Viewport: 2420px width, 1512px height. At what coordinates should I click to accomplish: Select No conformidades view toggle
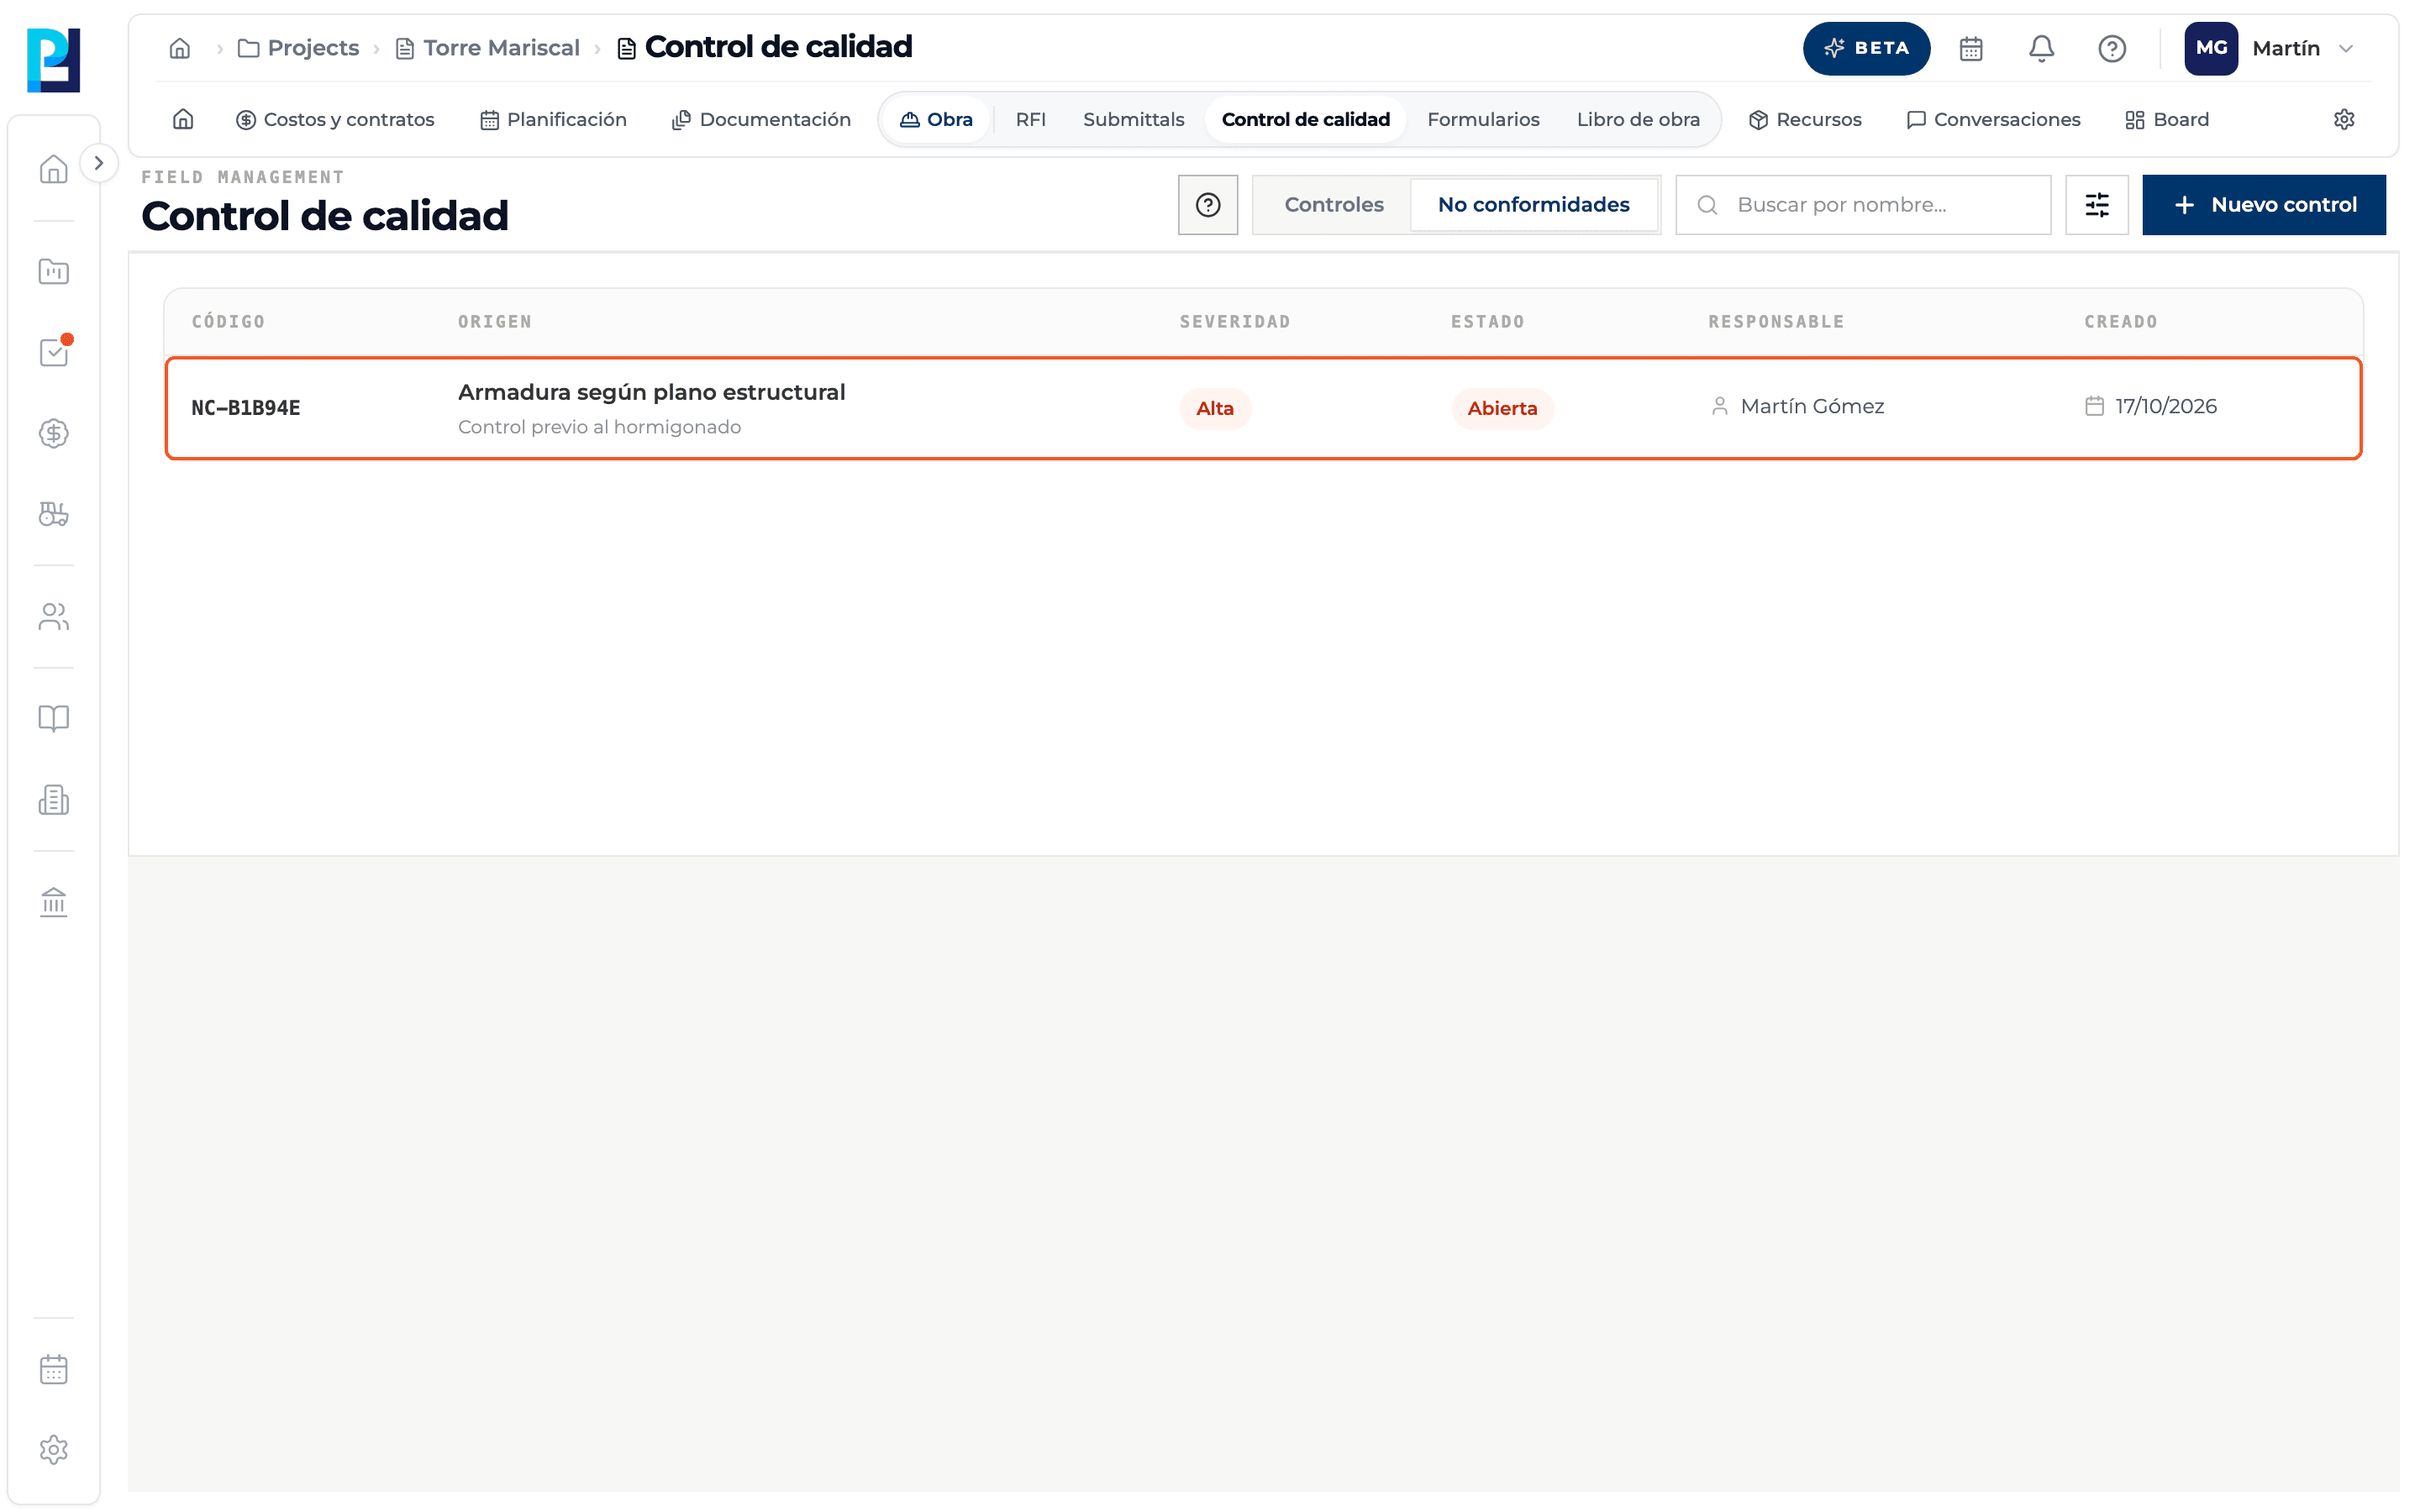pyautogui.click(x=1533, y=205)
